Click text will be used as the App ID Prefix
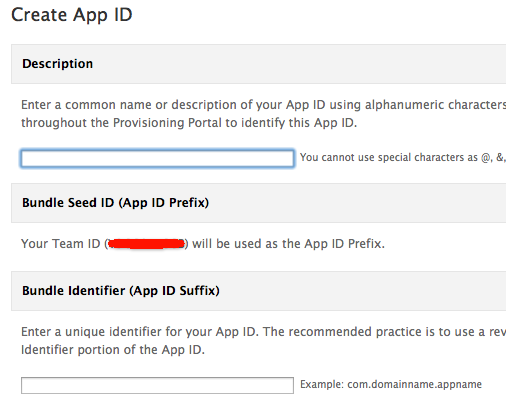Screen dimensions: 506x410 tap(288, 244)
